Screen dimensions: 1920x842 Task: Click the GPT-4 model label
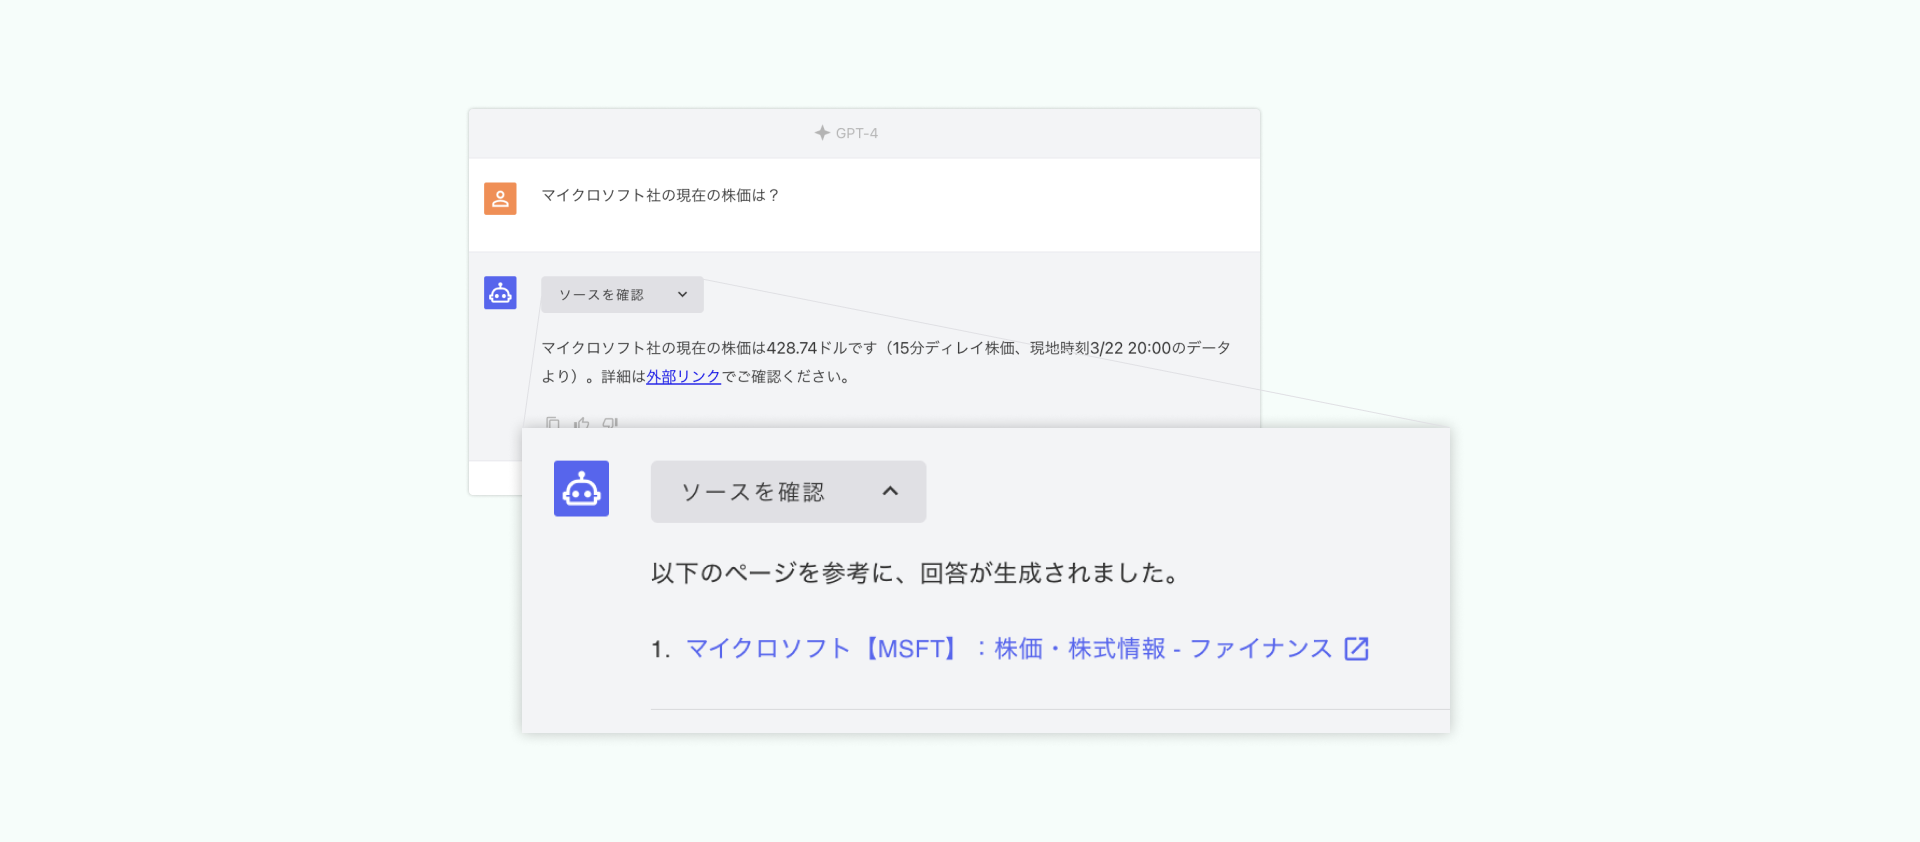click(x=857, y=133)
